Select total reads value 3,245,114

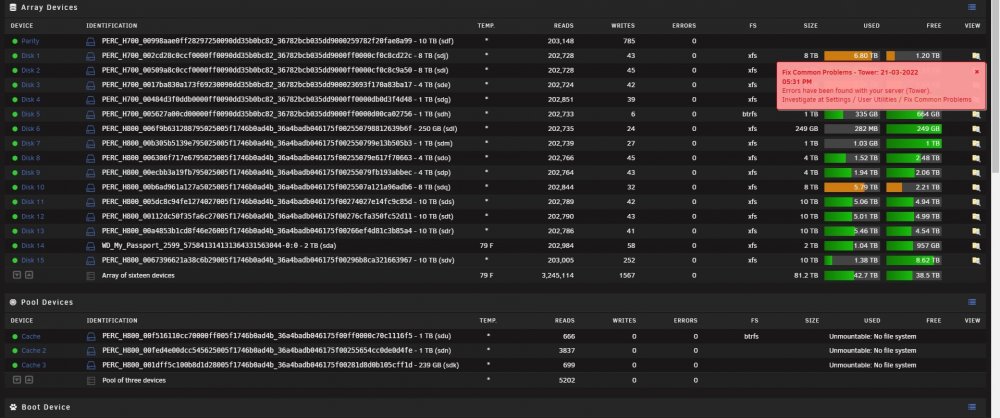[x=557, y=276]
